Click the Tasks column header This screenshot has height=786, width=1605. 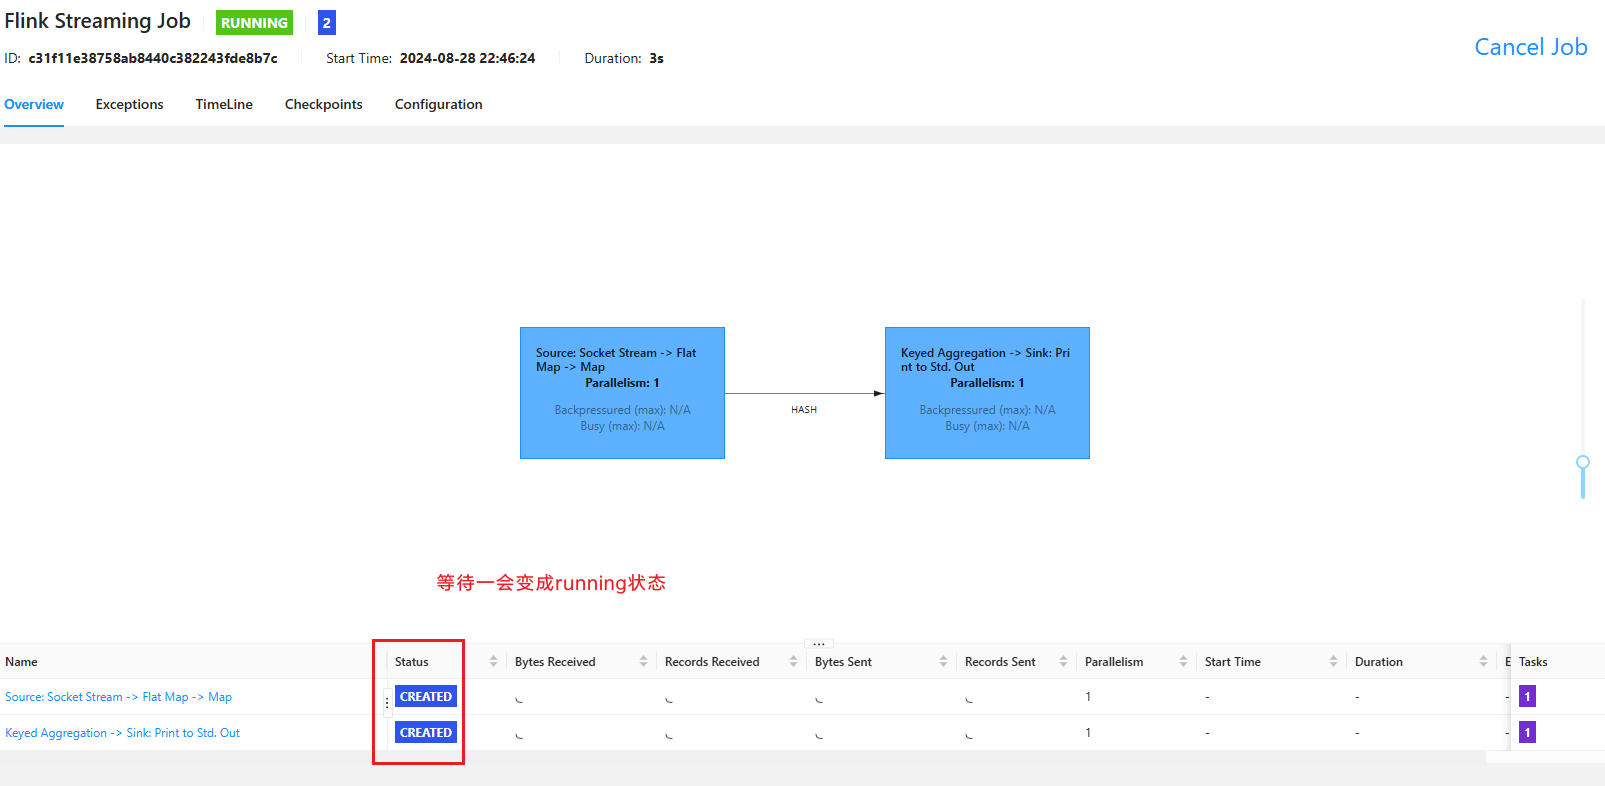1533,662
